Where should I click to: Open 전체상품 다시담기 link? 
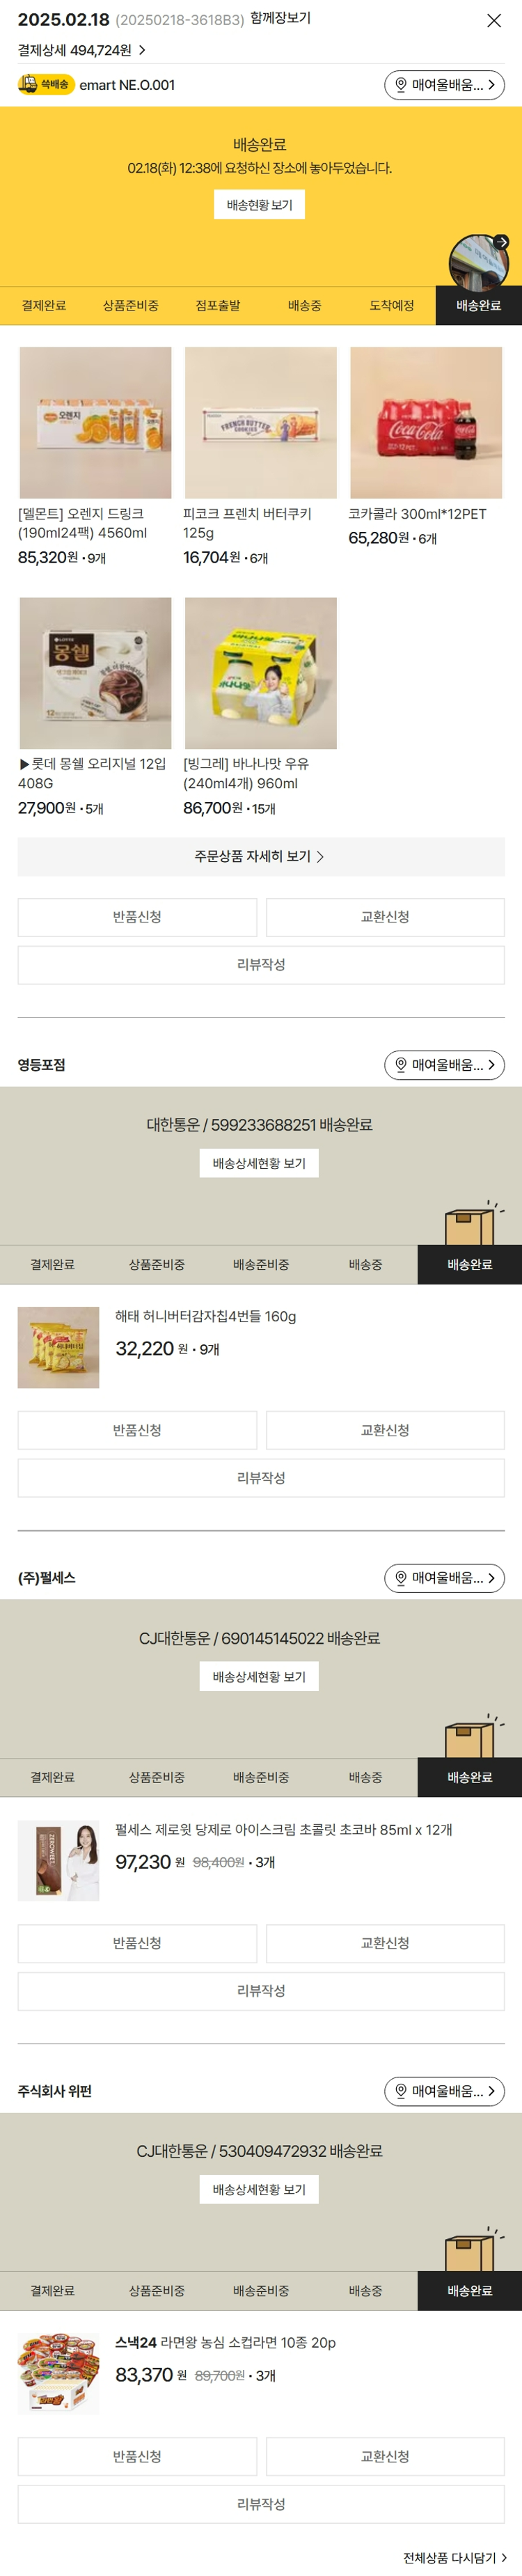tap(455, 2557)
